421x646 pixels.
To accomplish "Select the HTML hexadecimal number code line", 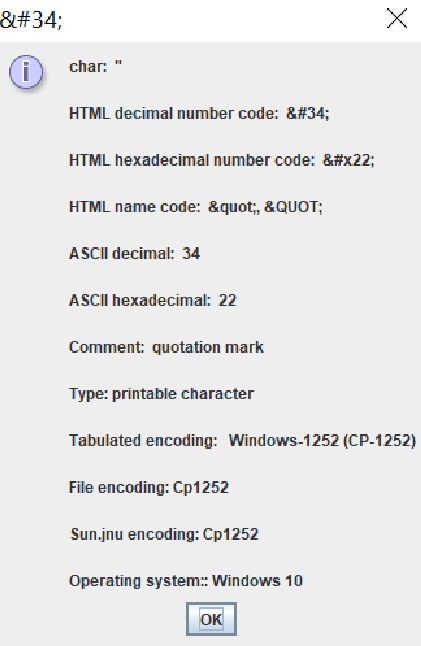I will point(222,160).
